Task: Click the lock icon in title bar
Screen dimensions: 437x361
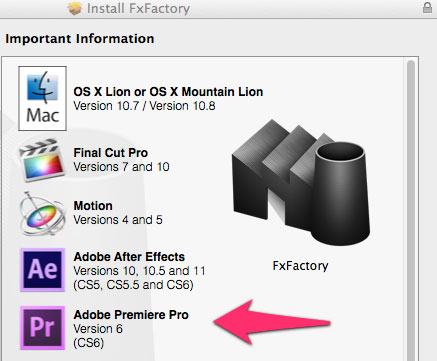Action: (x=427, y=7)
